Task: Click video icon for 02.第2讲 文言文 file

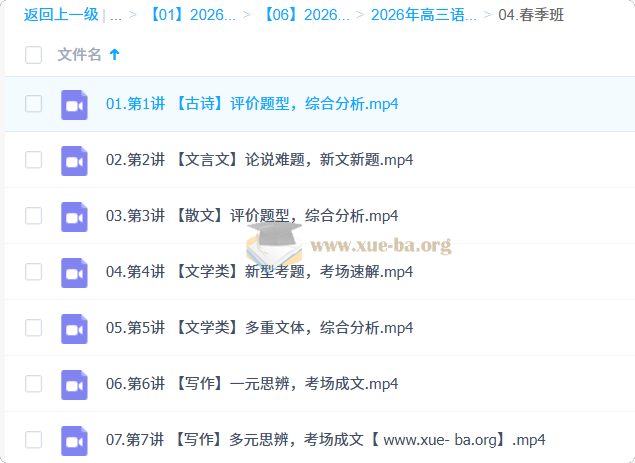Action: pyautogui.click(x=74, y=160)
